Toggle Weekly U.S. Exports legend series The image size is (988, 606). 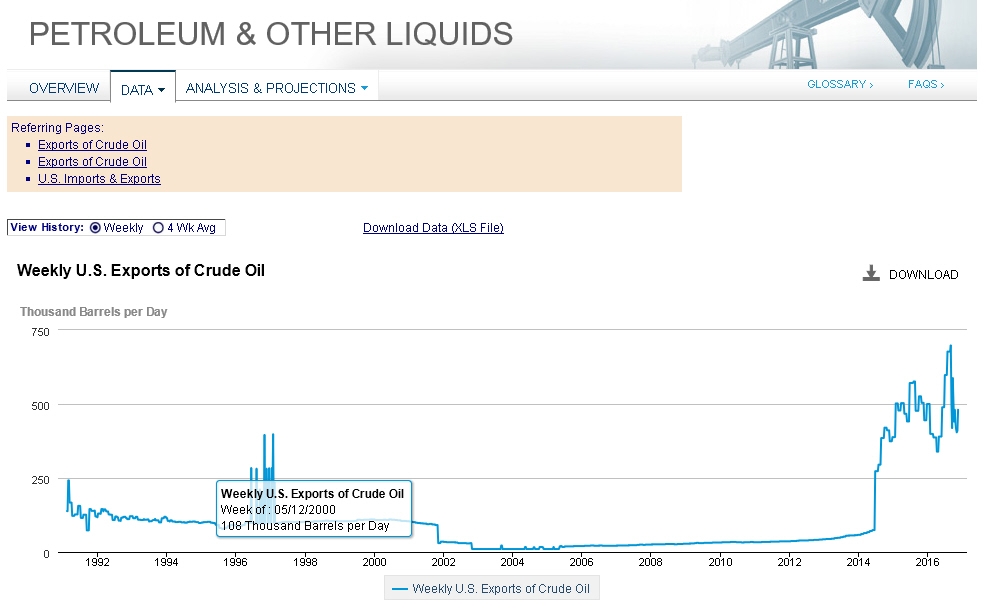pos(494,589)
